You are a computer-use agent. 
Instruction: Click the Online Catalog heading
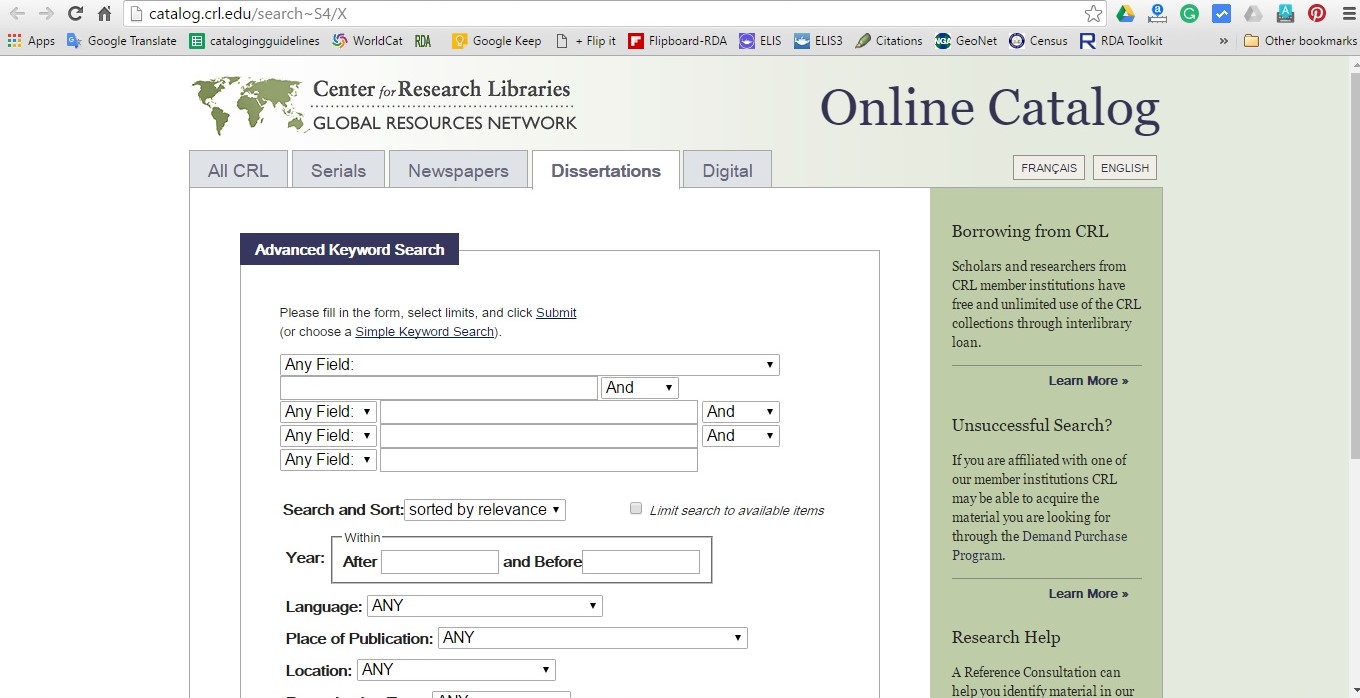tap(989, 107)
